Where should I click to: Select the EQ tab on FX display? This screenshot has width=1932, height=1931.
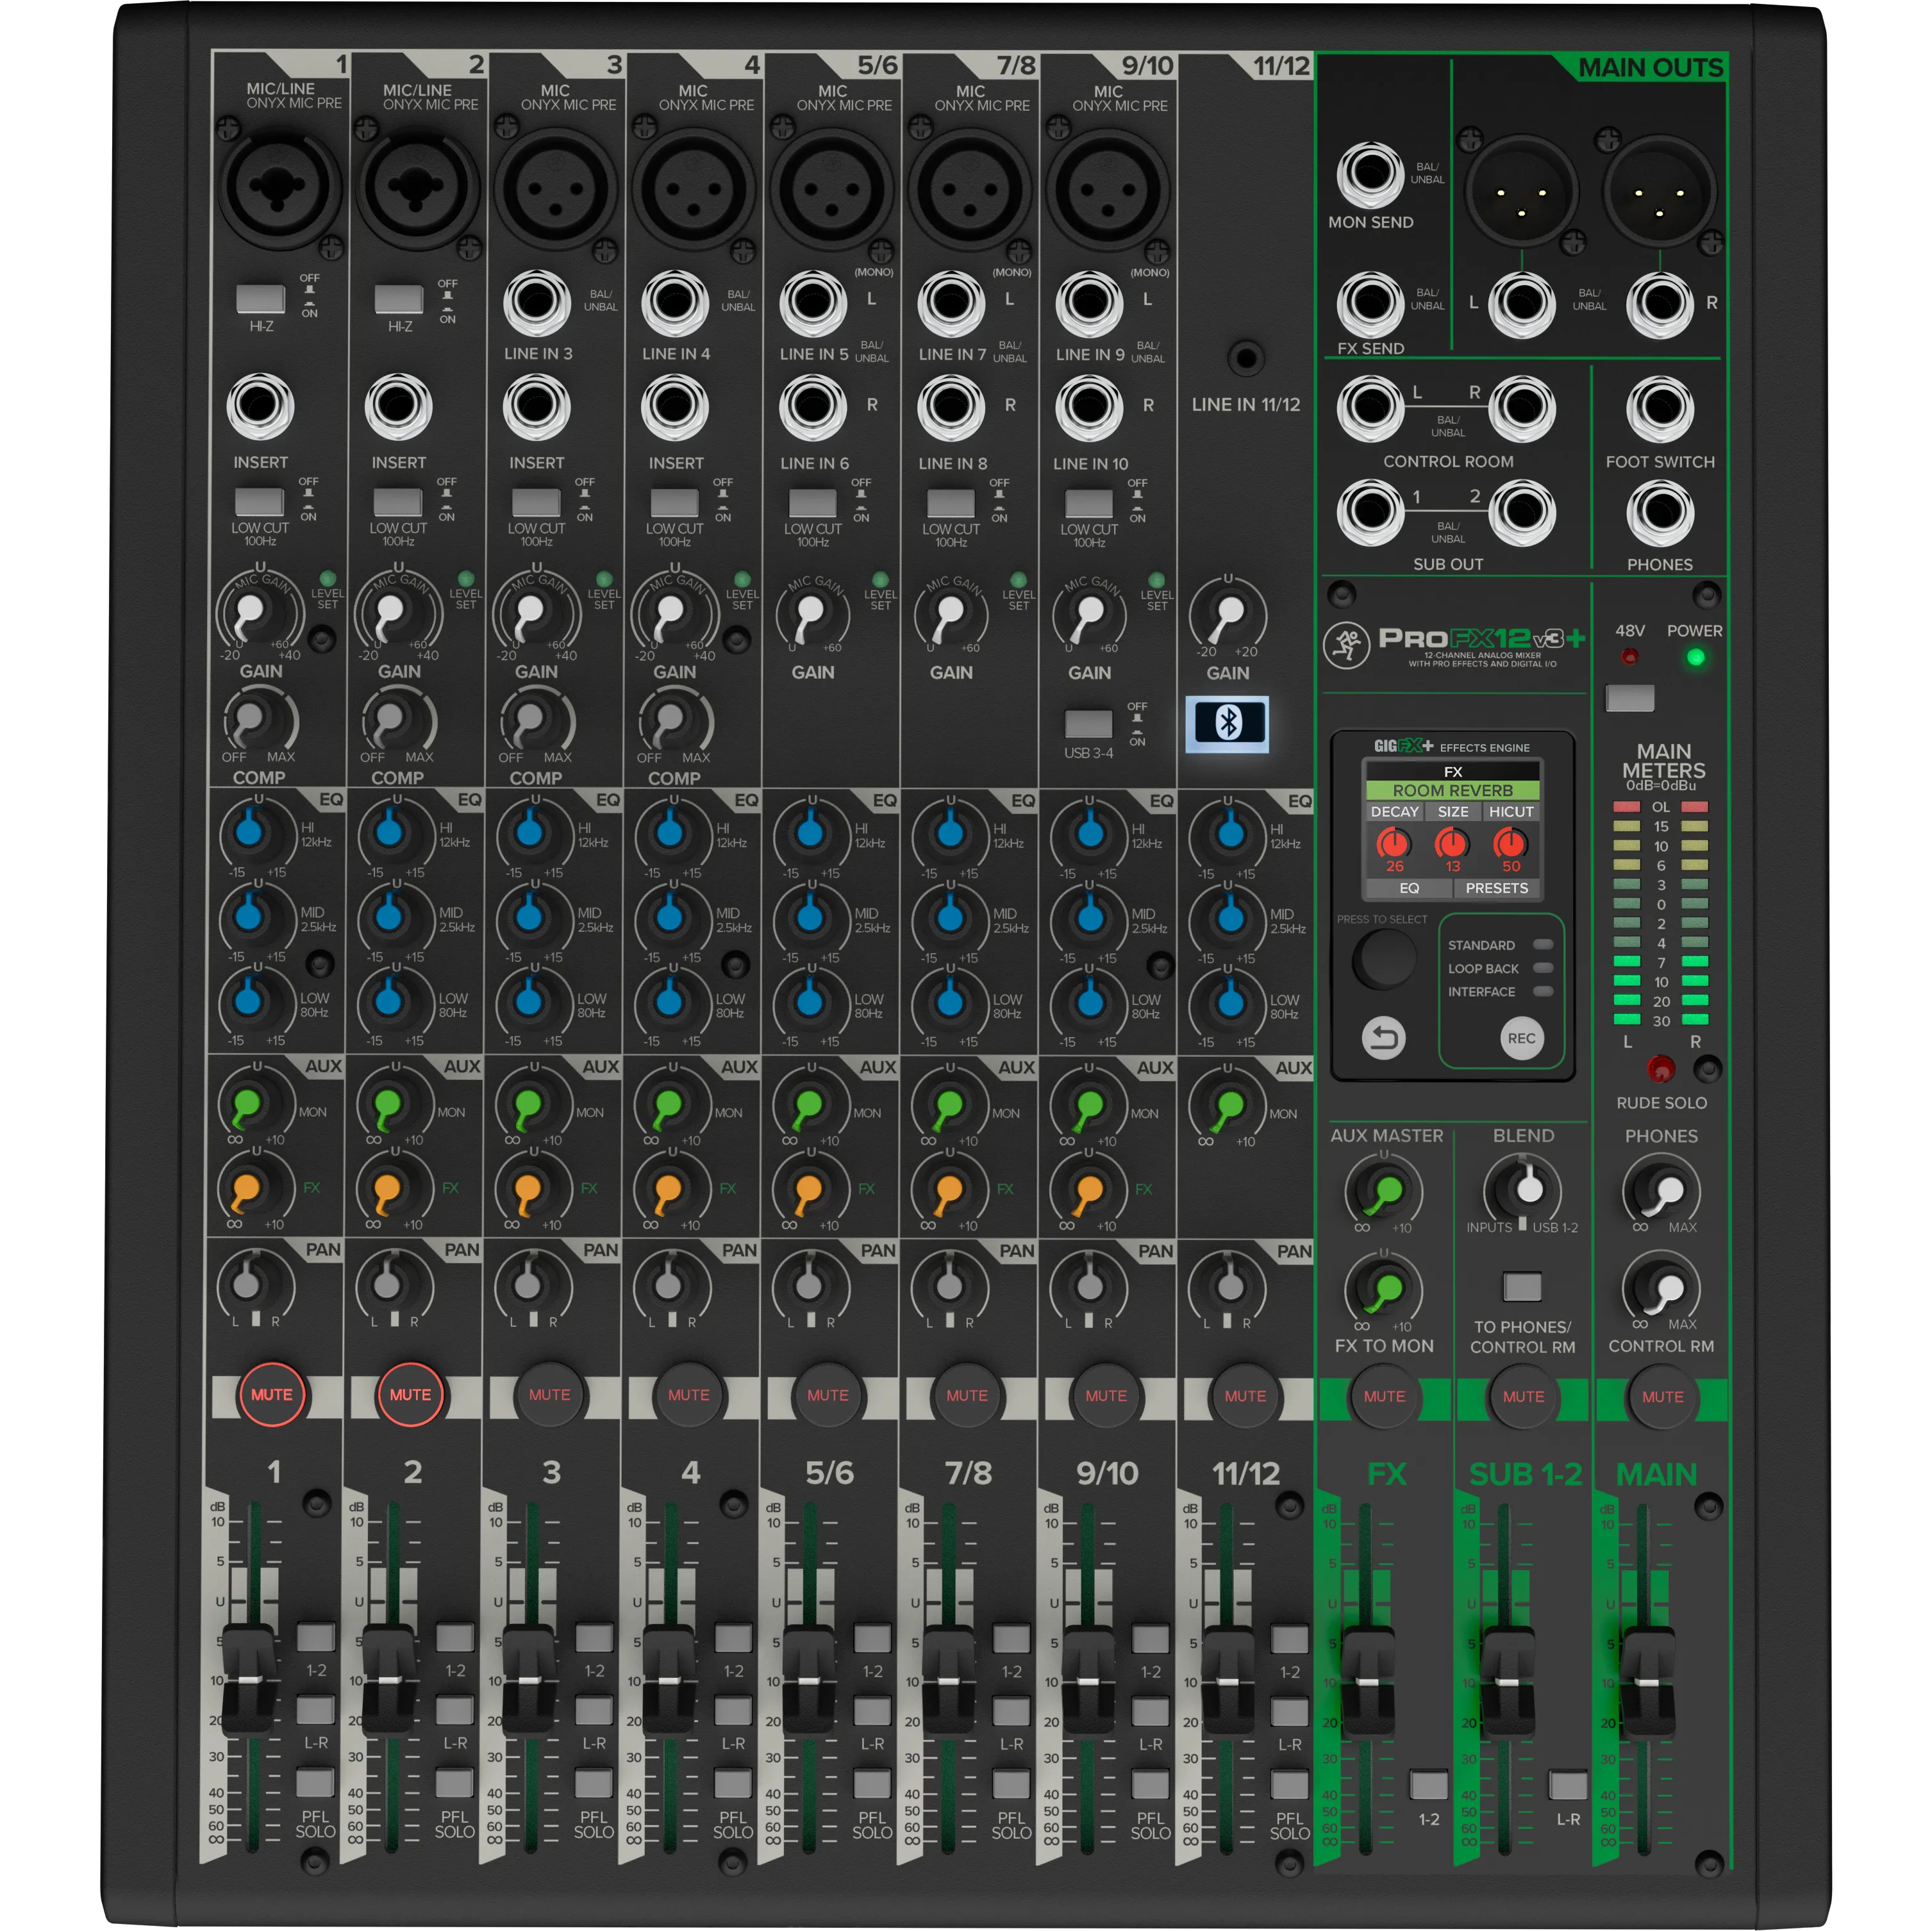pyautogui.click(x=1409, y=888)
